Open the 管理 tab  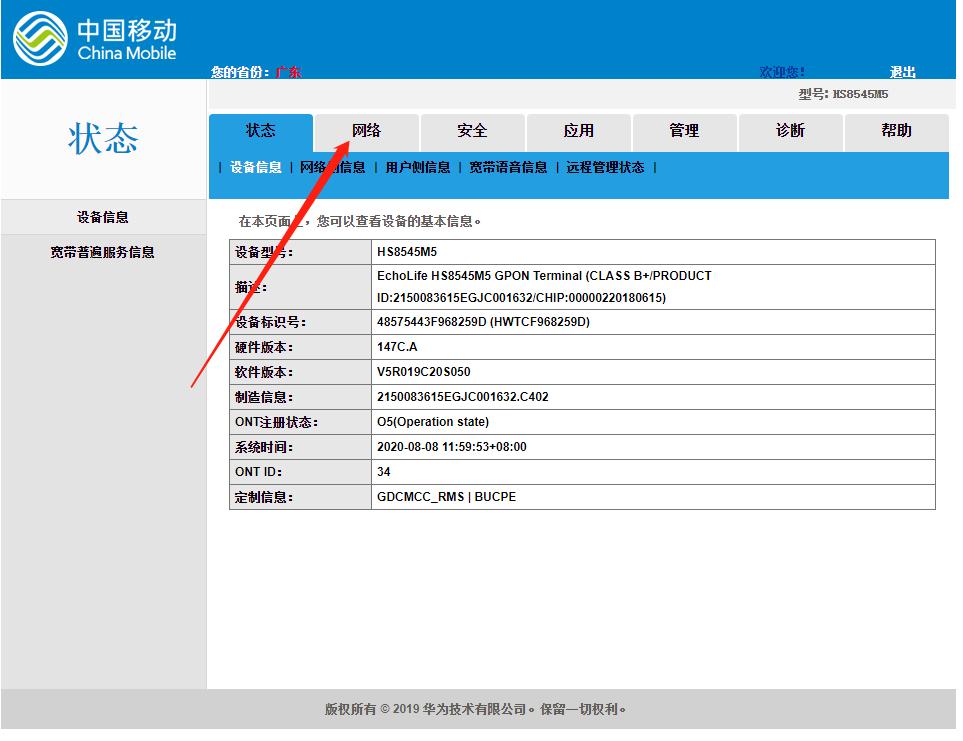(x=684, y=130)
